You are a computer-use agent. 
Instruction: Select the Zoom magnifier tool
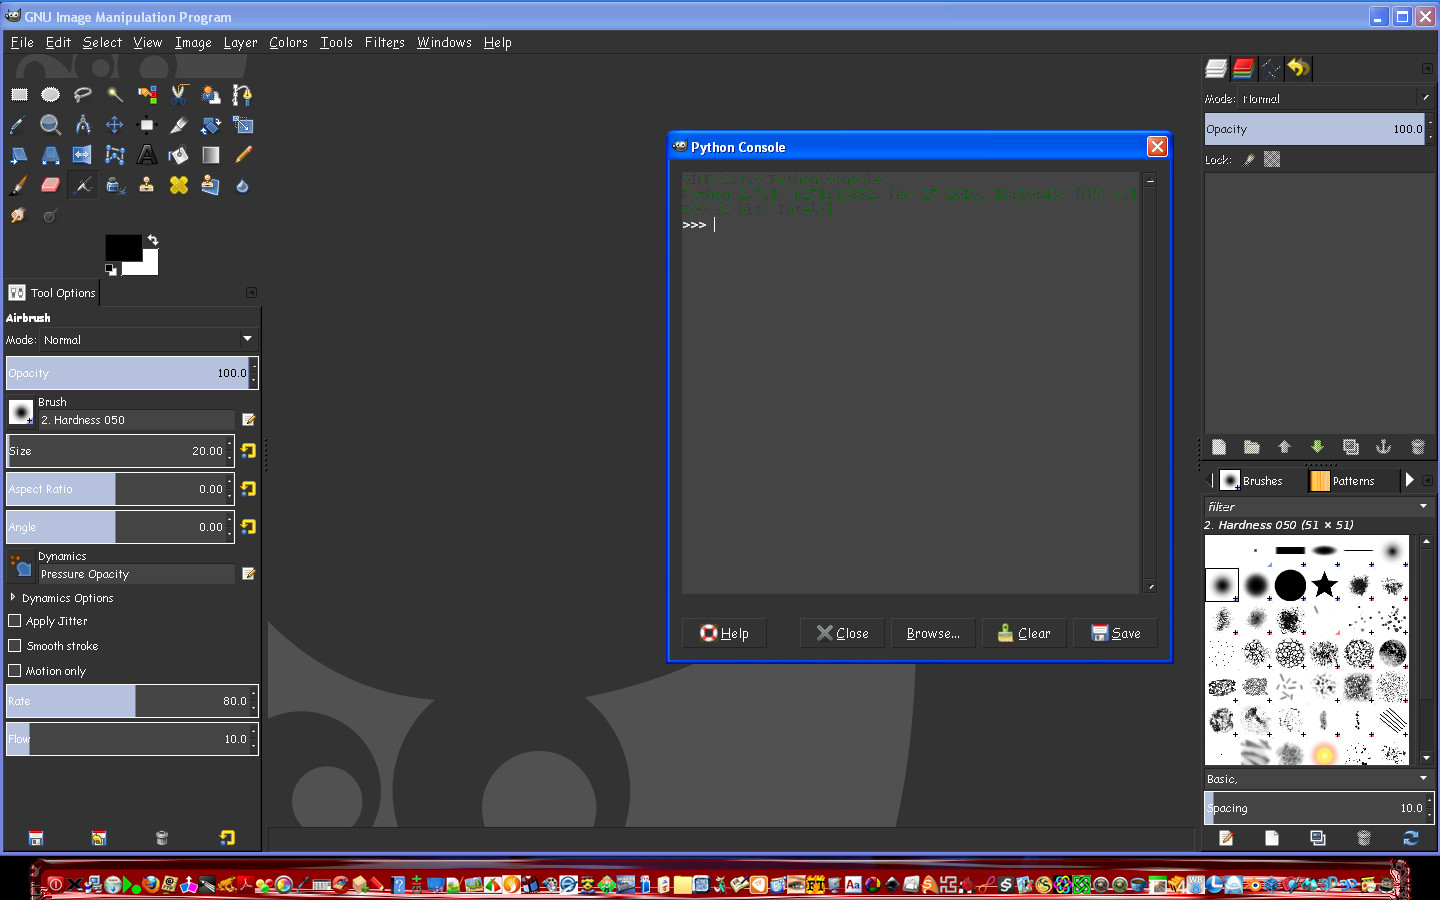pos(51,125)
